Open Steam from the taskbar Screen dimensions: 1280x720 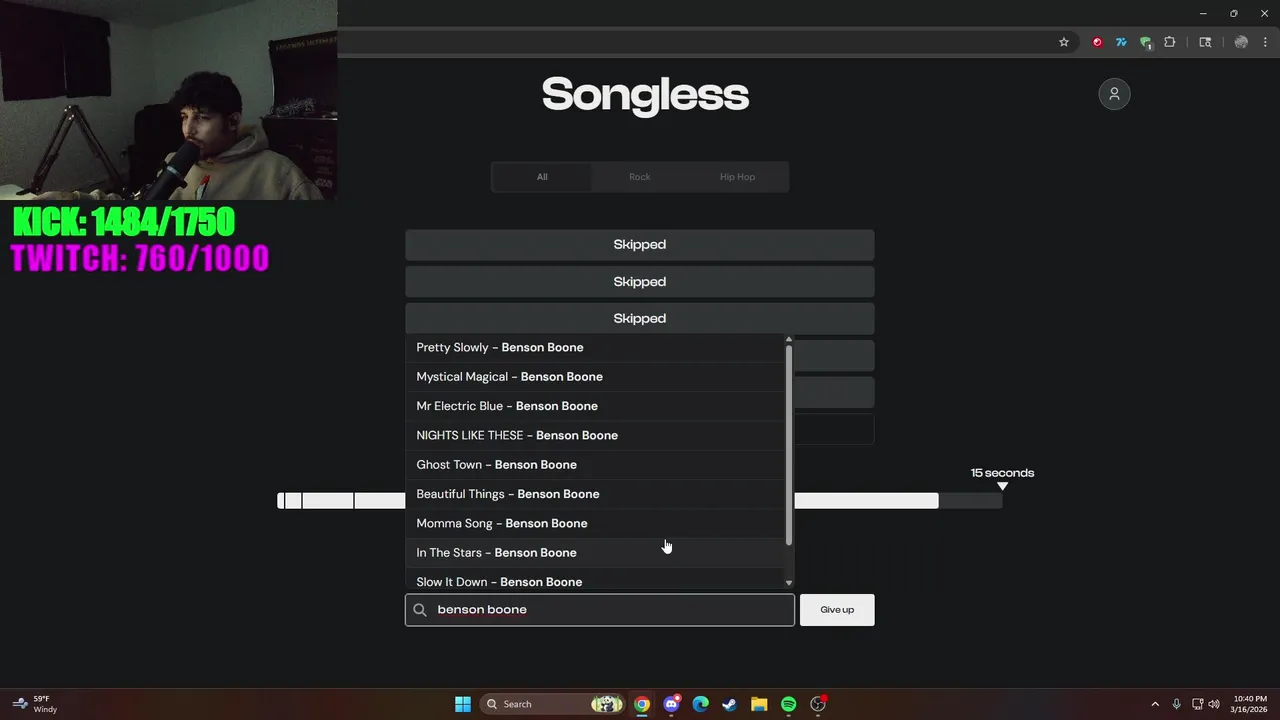(730, 704)
